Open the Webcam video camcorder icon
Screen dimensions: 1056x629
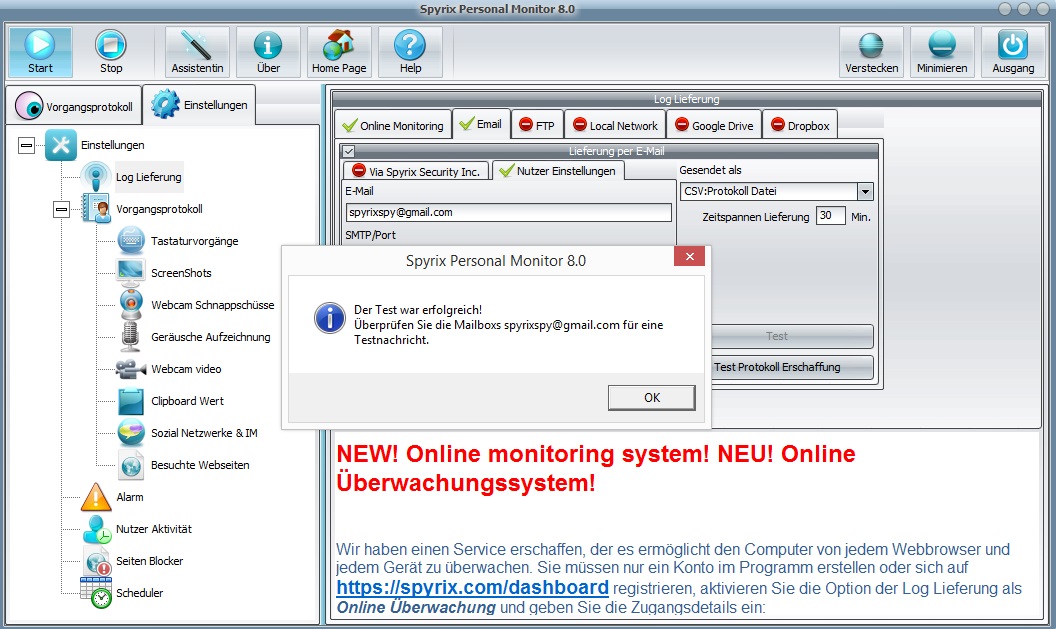coord(131,369)
